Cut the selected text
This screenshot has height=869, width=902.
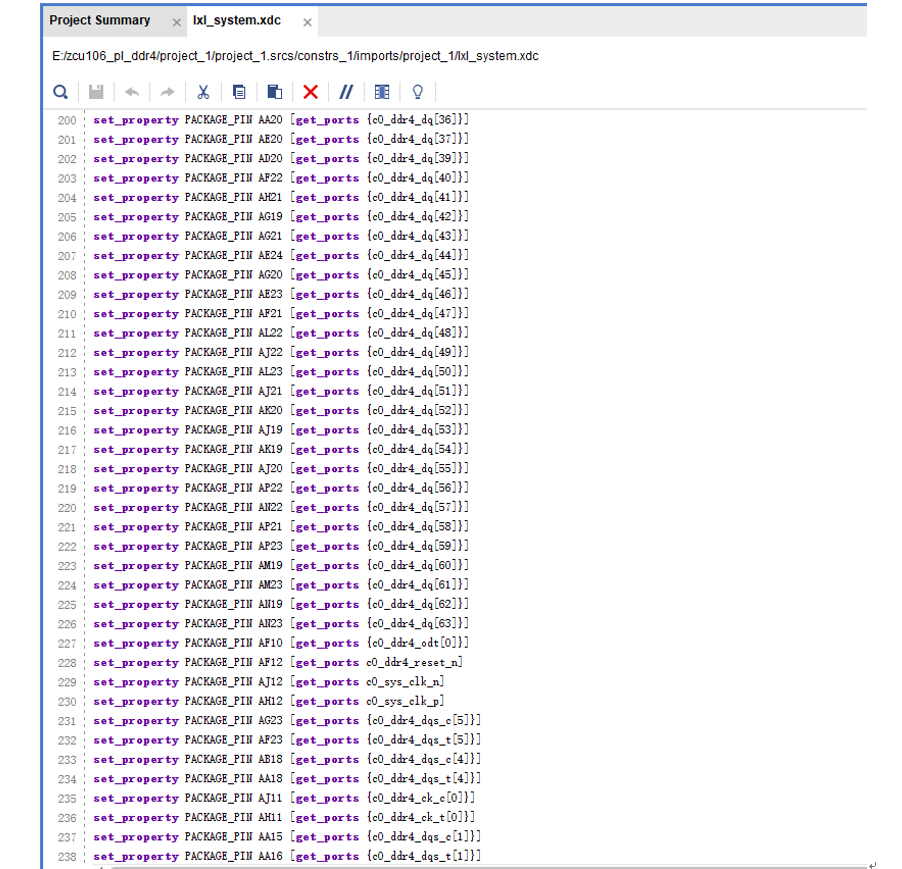coord(203,92)
